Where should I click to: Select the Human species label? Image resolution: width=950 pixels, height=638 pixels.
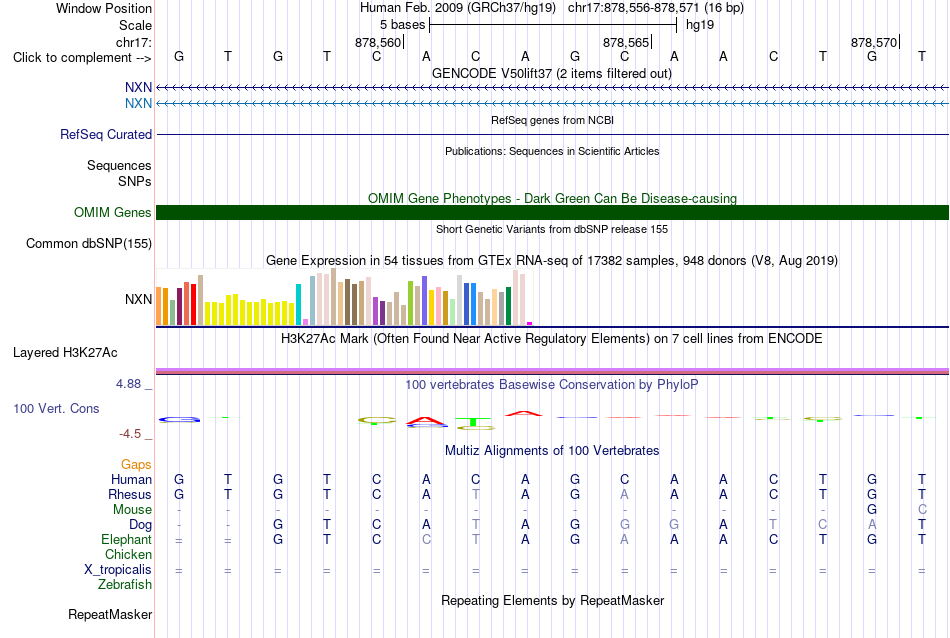click(x=131, y=479)
